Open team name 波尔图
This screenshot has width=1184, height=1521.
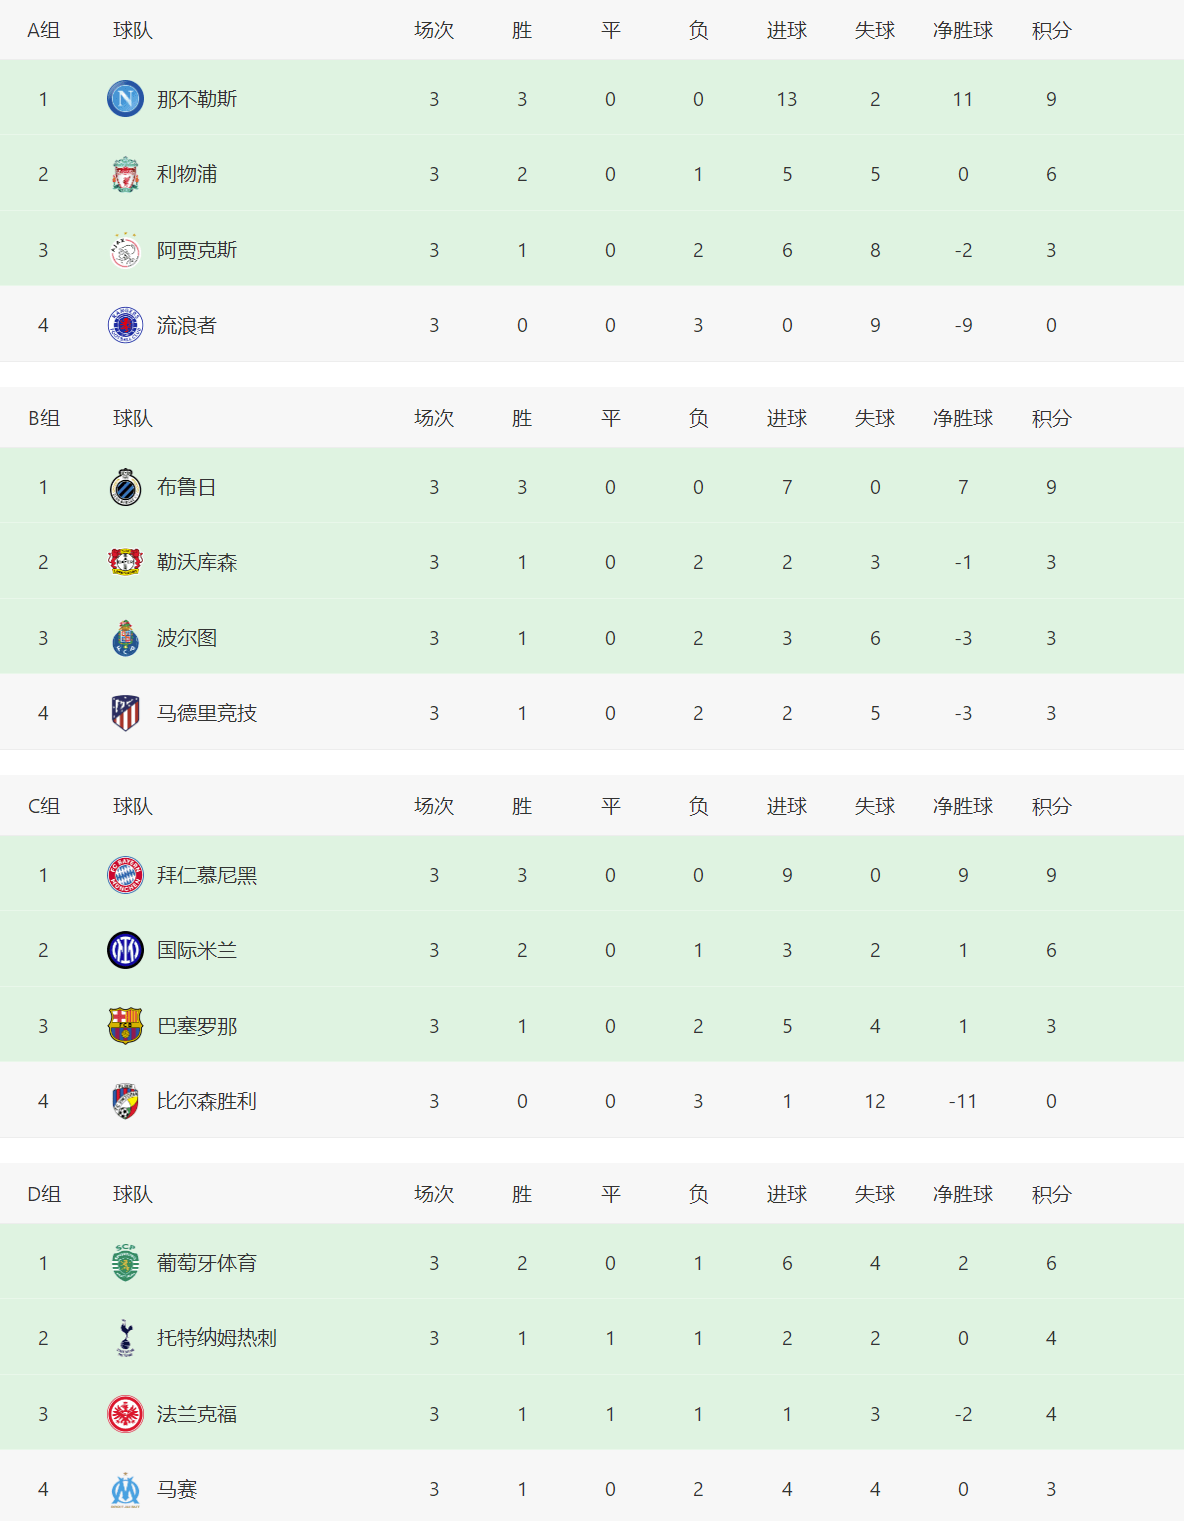tap(187, 638)
